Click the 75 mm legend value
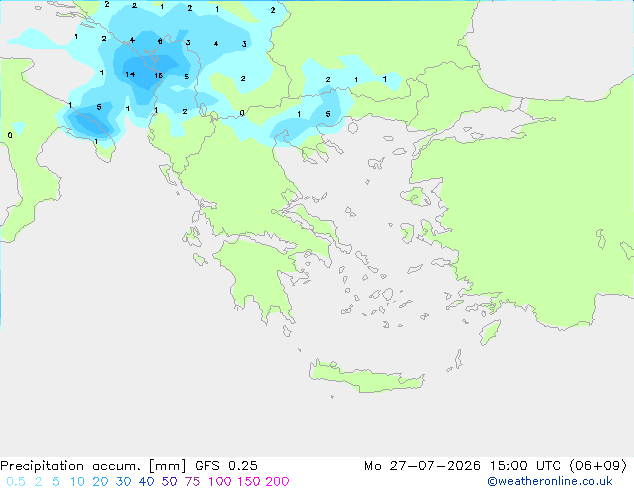Image resolution: width=634 pixels, height=490 pixels. 192,482
